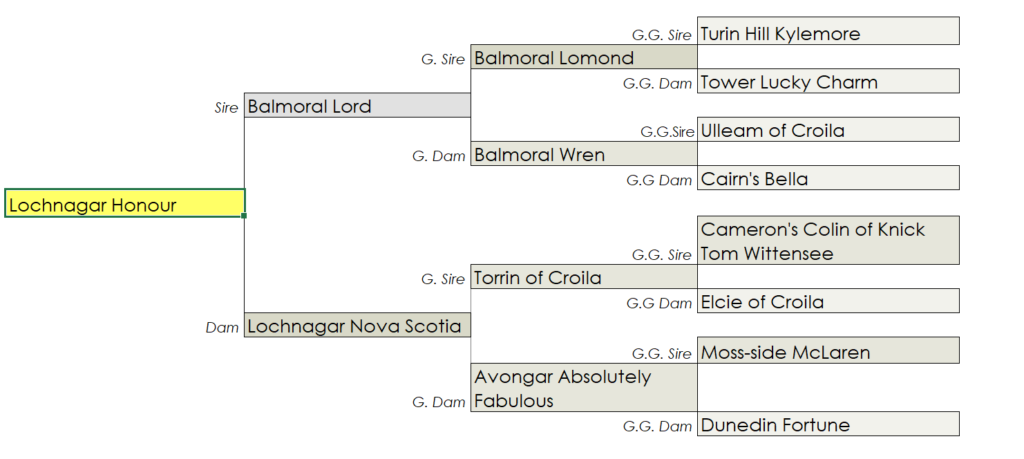This screenshot has height=459, width=1024.
Task: Select the yellow Lochnagar Honour cell
Action: pyautogui.click(x=124, y=204)
